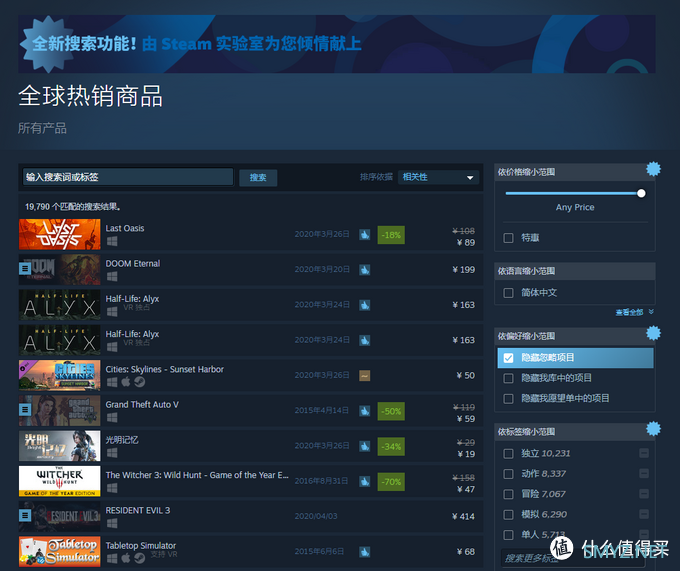Click the 2020/04/03 release date
The height and width of the screenshot is (571, 680).
(x=316, y=516)
